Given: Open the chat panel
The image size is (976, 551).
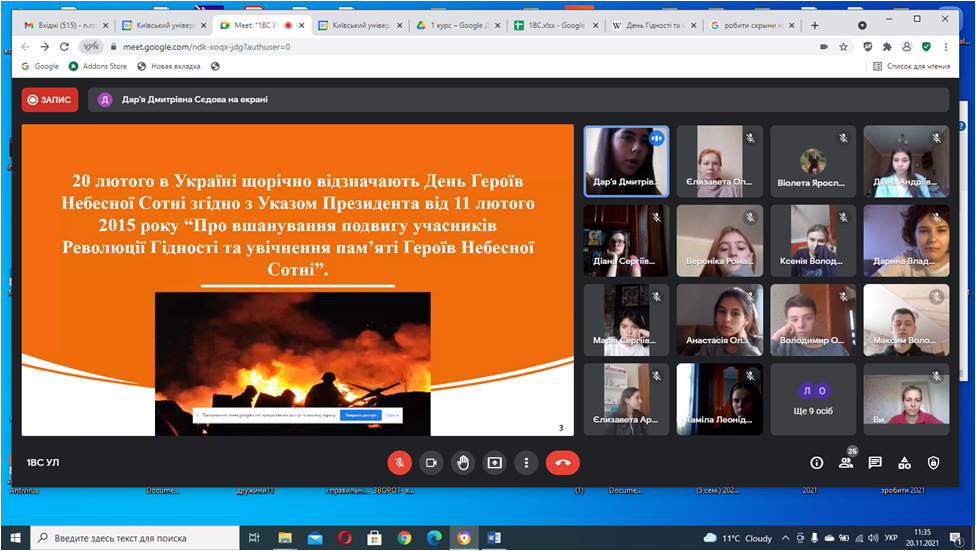Looking at the screenshot, I should [x=875, y=463].
